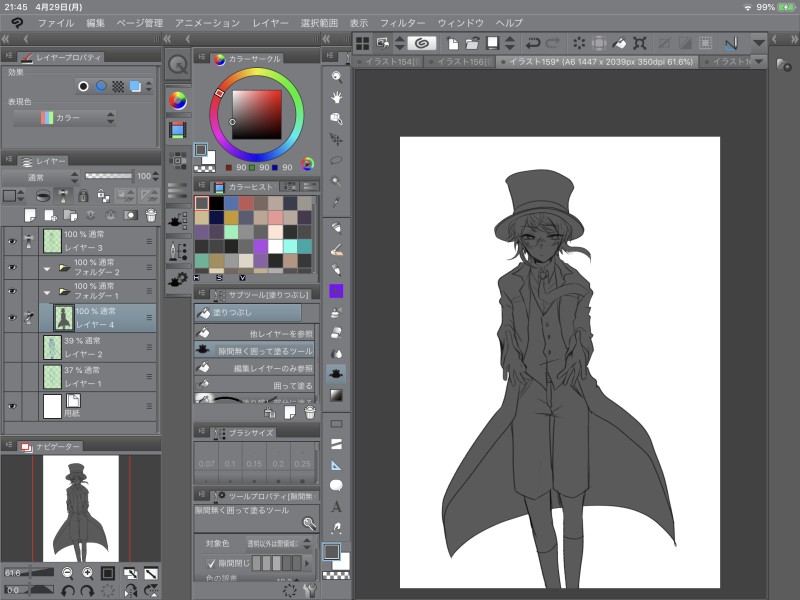Hide レイヤー 3 using its eye icon

click(x=12, y=241)
